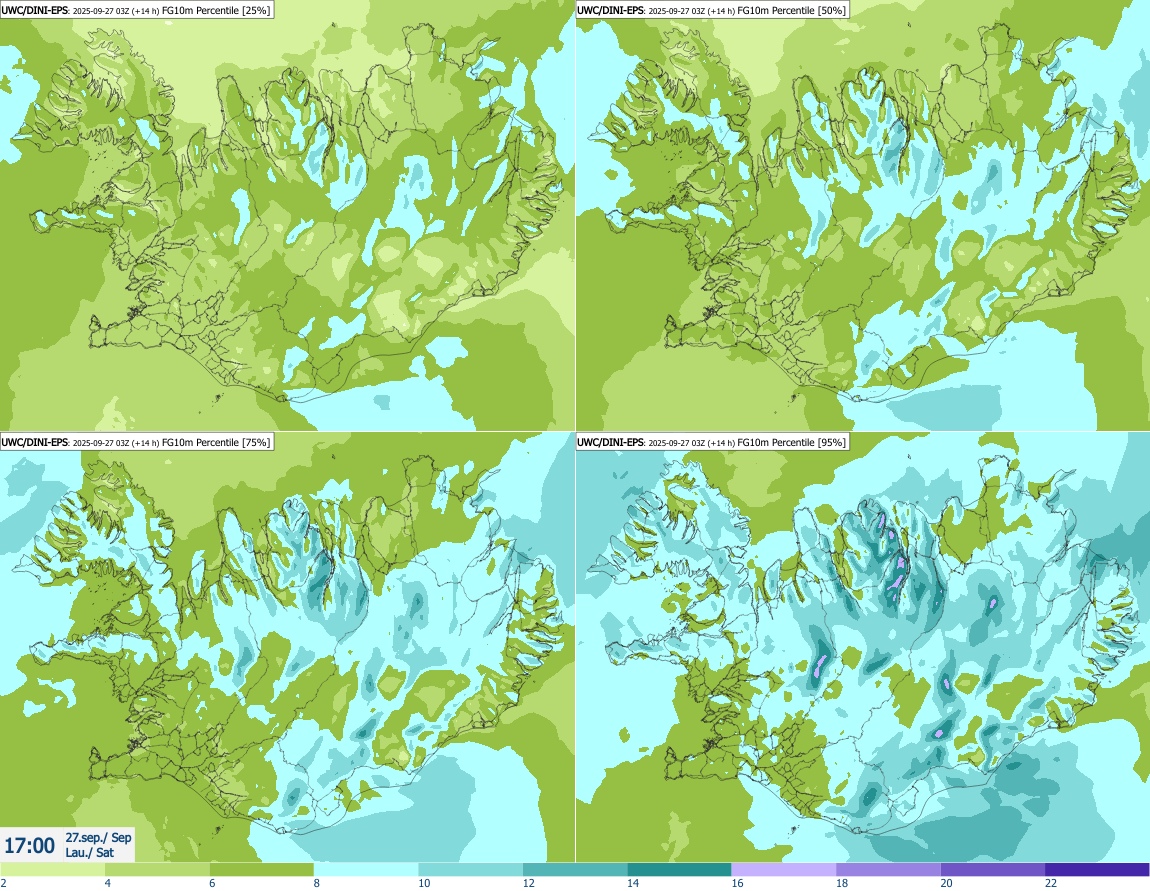Click the legend value label 4
The width and height of the screenshot is (1150, 891).
point(108,883)
